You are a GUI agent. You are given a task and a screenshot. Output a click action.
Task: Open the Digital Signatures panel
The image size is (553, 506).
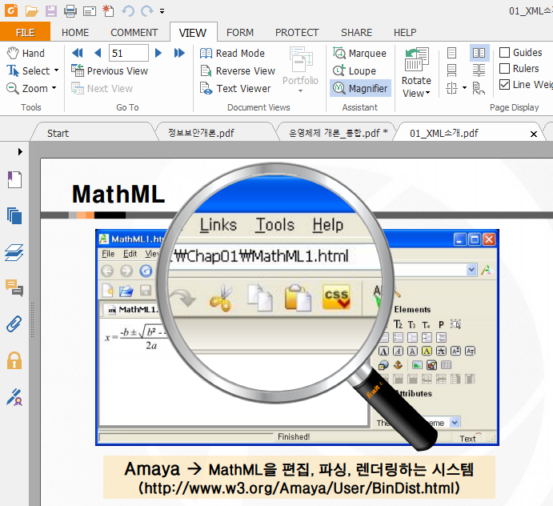pos(14,397)
